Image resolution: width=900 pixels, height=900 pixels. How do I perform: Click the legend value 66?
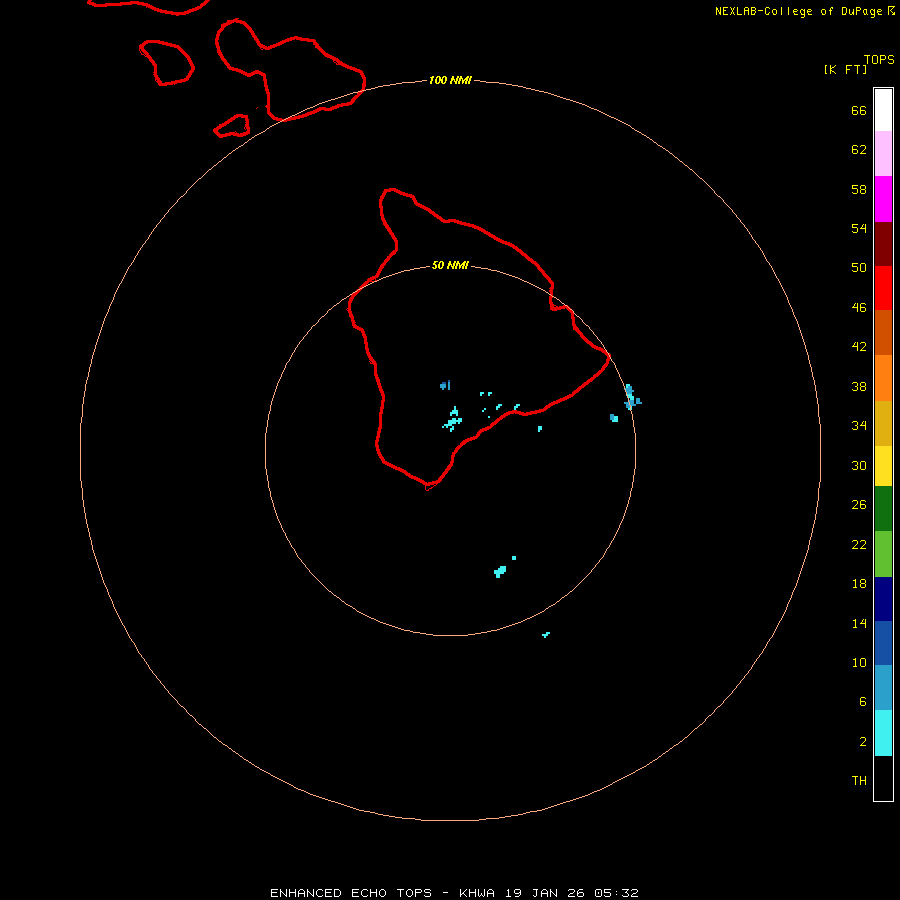(x=859, y=111)
